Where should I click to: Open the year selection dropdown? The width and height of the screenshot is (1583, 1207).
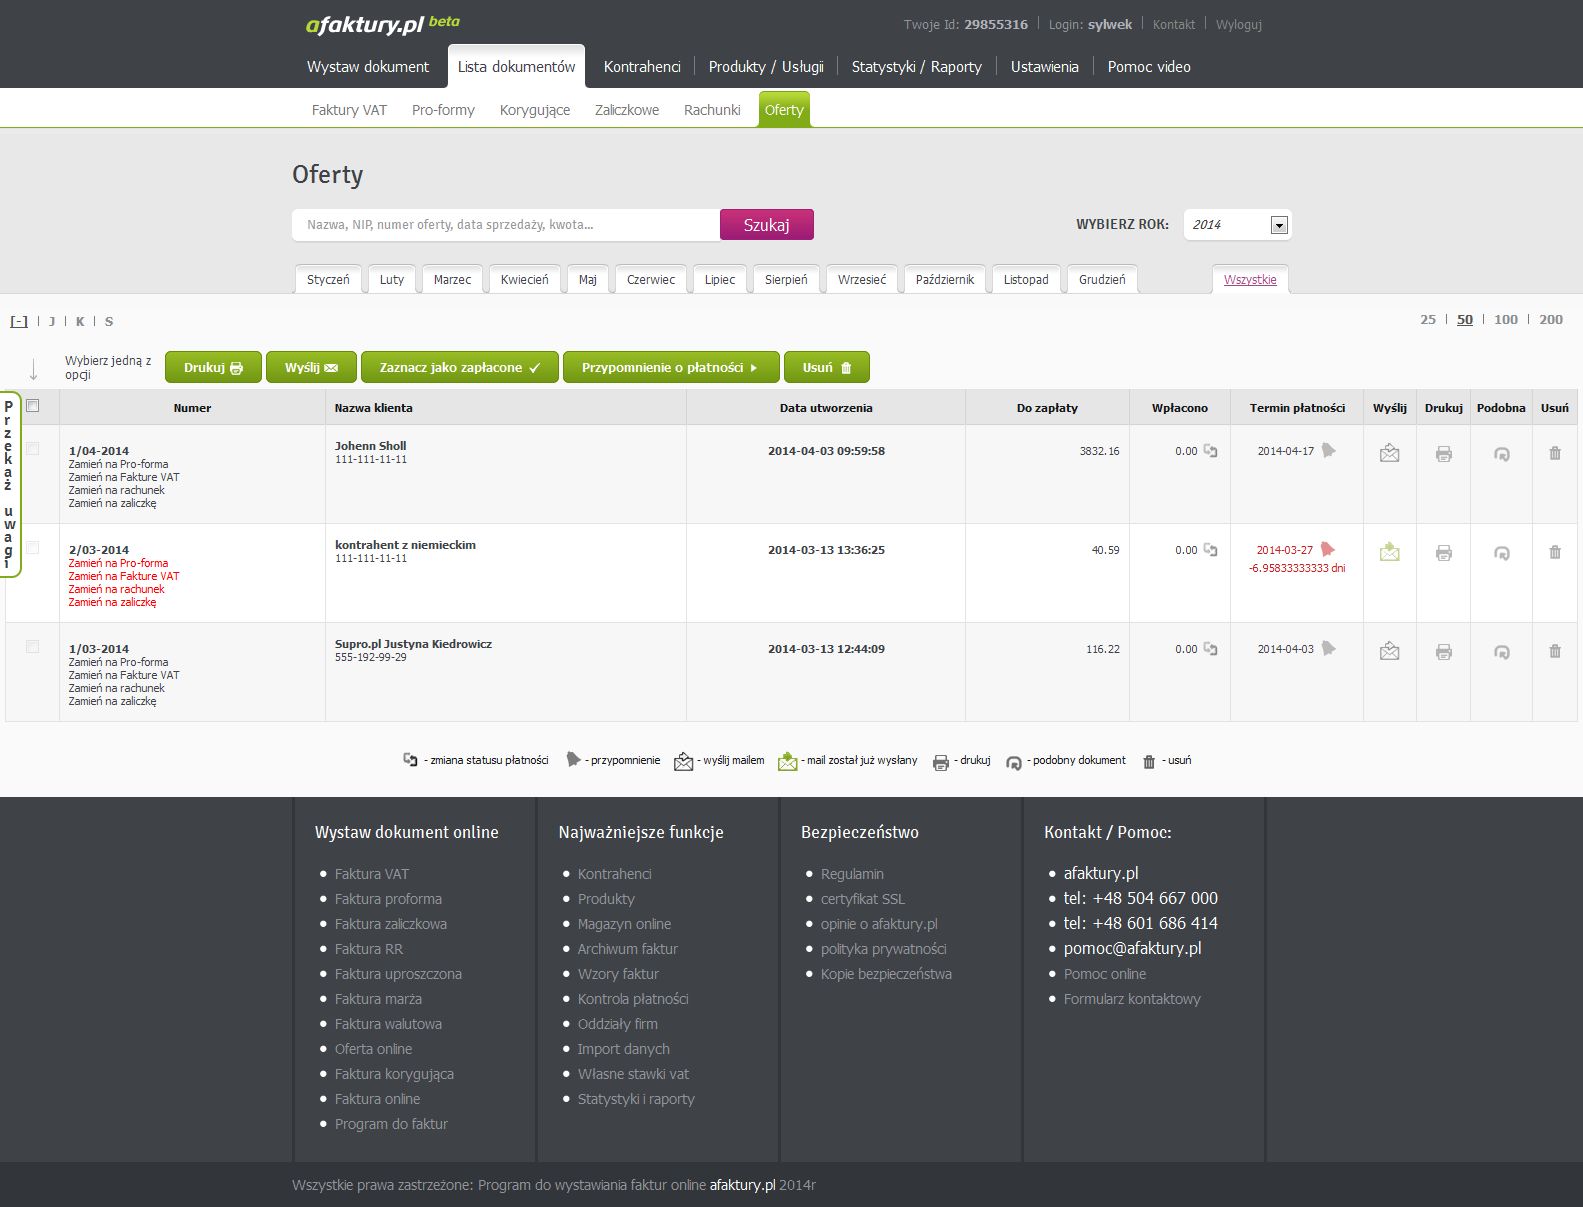pos(1278,225)
